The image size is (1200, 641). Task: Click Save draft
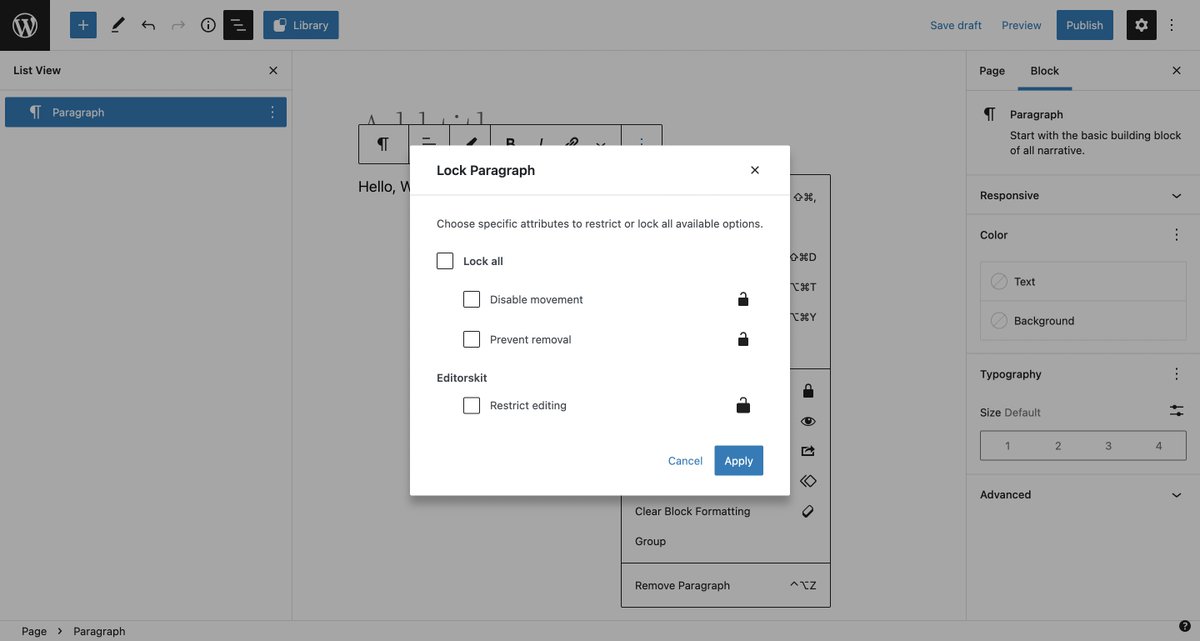pyautogui.click(x=956, y=25)
